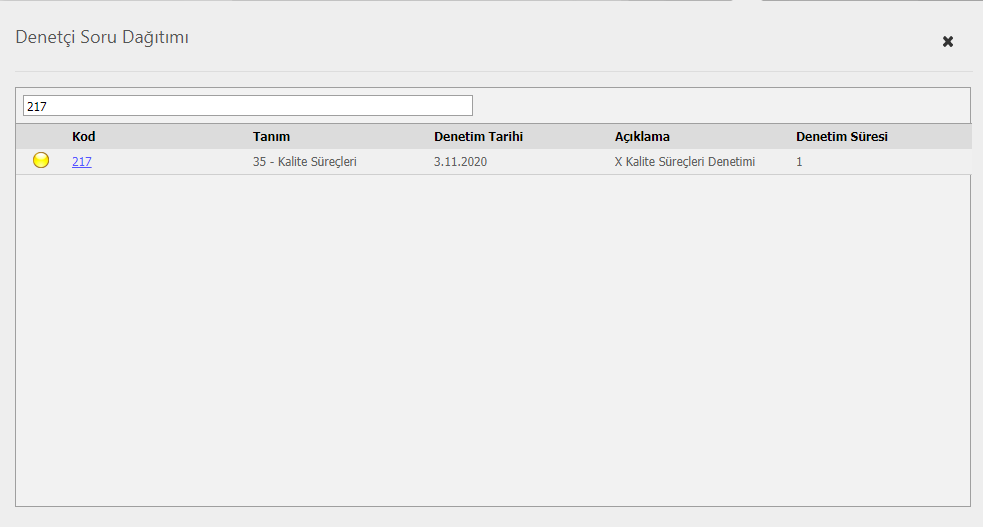Click the blank header cell above status icon
Screen dimensions: 983x527
(x=41, y=136)
